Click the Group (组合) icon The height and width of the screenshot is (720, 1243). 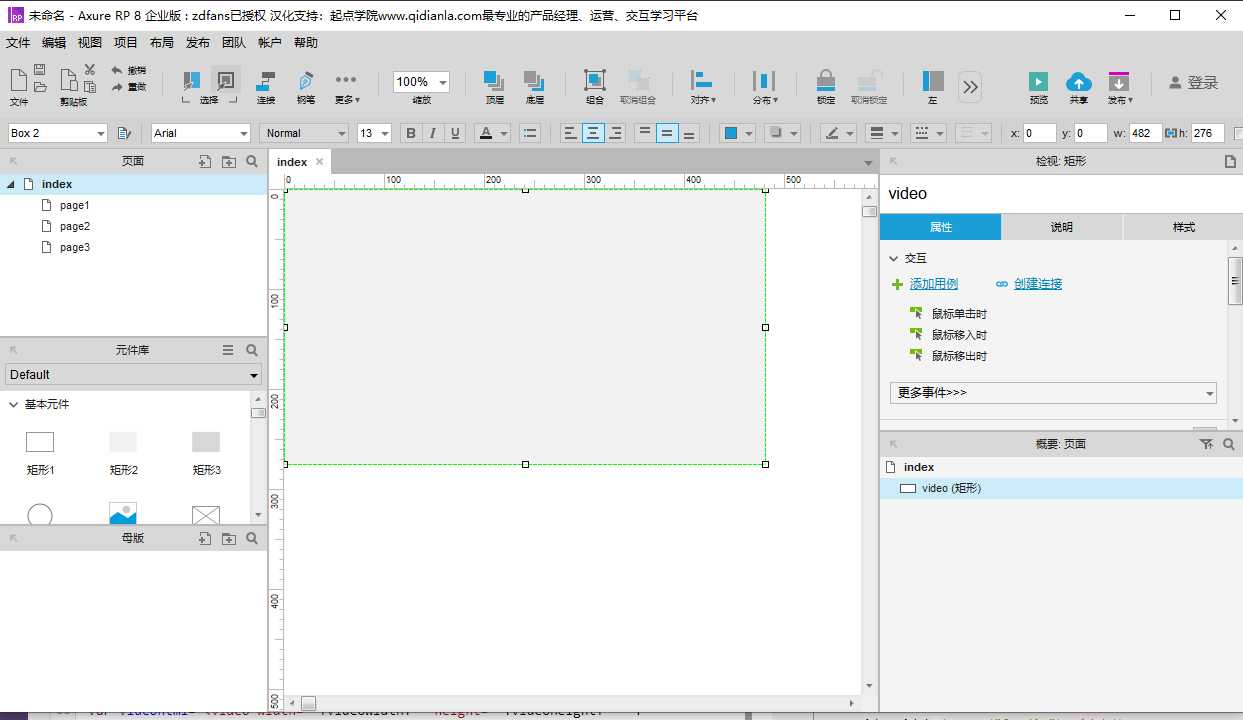(595, 82)
